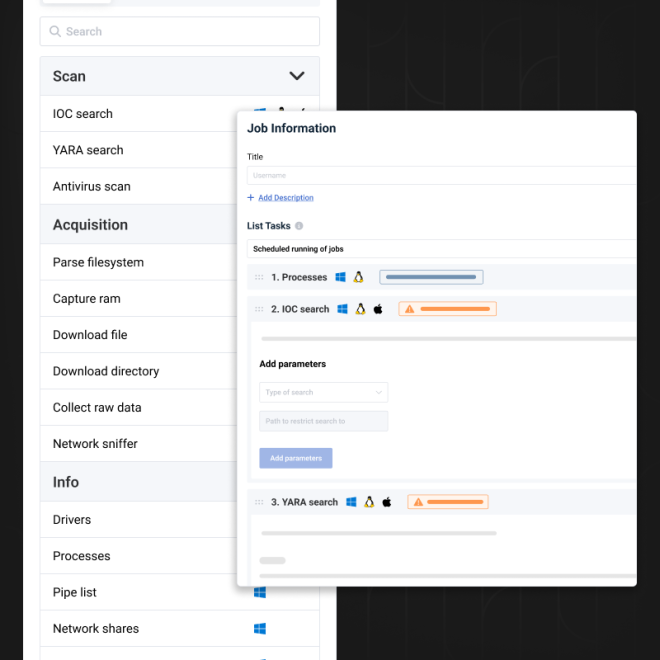
Task: Collapse the Scan section chevron
Action: [x=297, y=76]
